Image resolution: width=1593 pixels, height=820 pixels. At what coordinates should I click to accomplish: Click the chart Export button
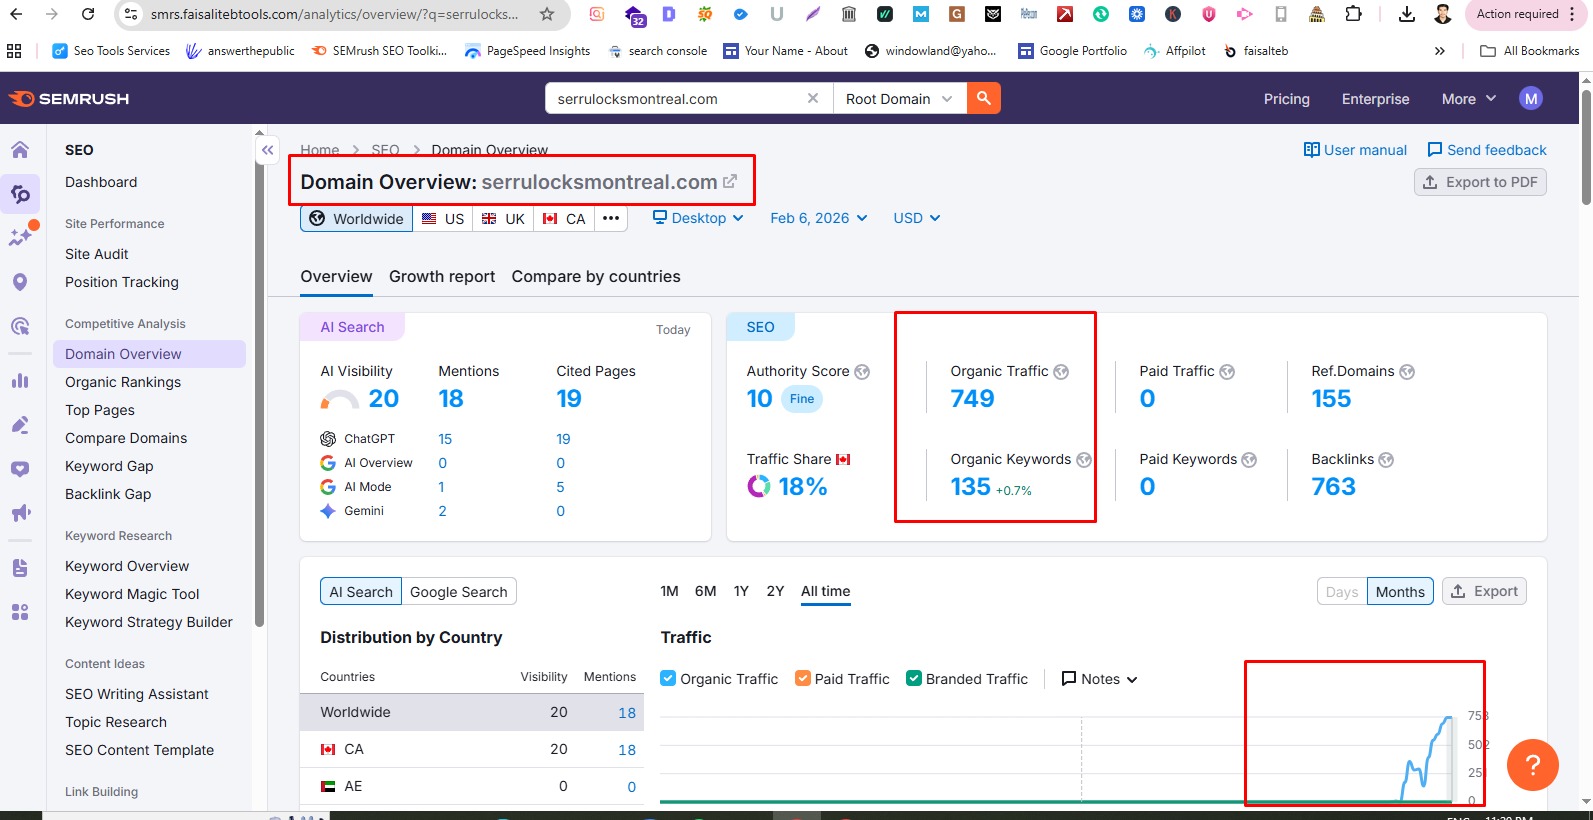[1484, 592]
